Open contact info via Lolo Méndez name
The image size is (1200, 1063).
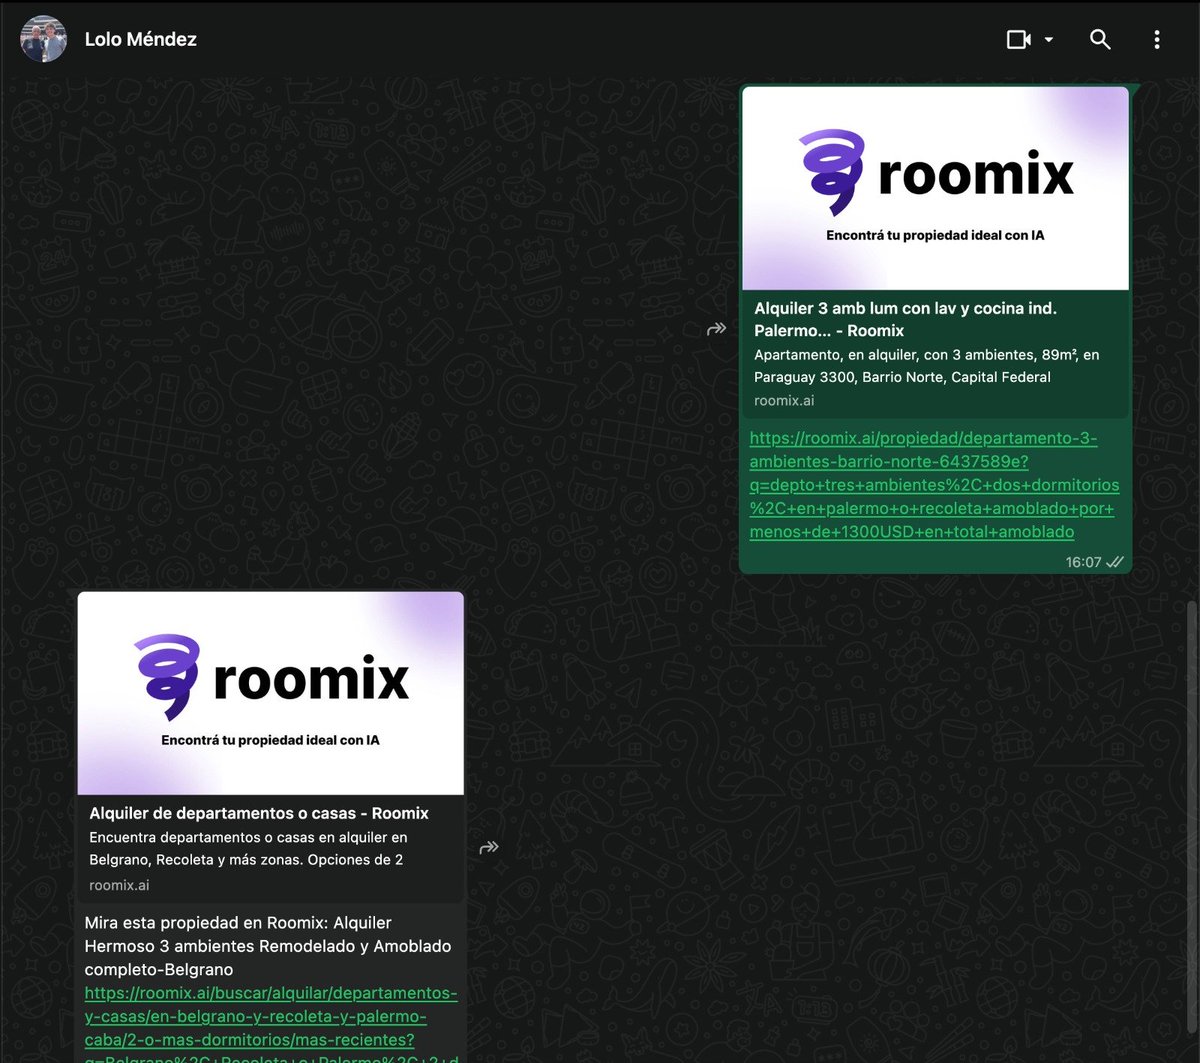click(141, 40)
